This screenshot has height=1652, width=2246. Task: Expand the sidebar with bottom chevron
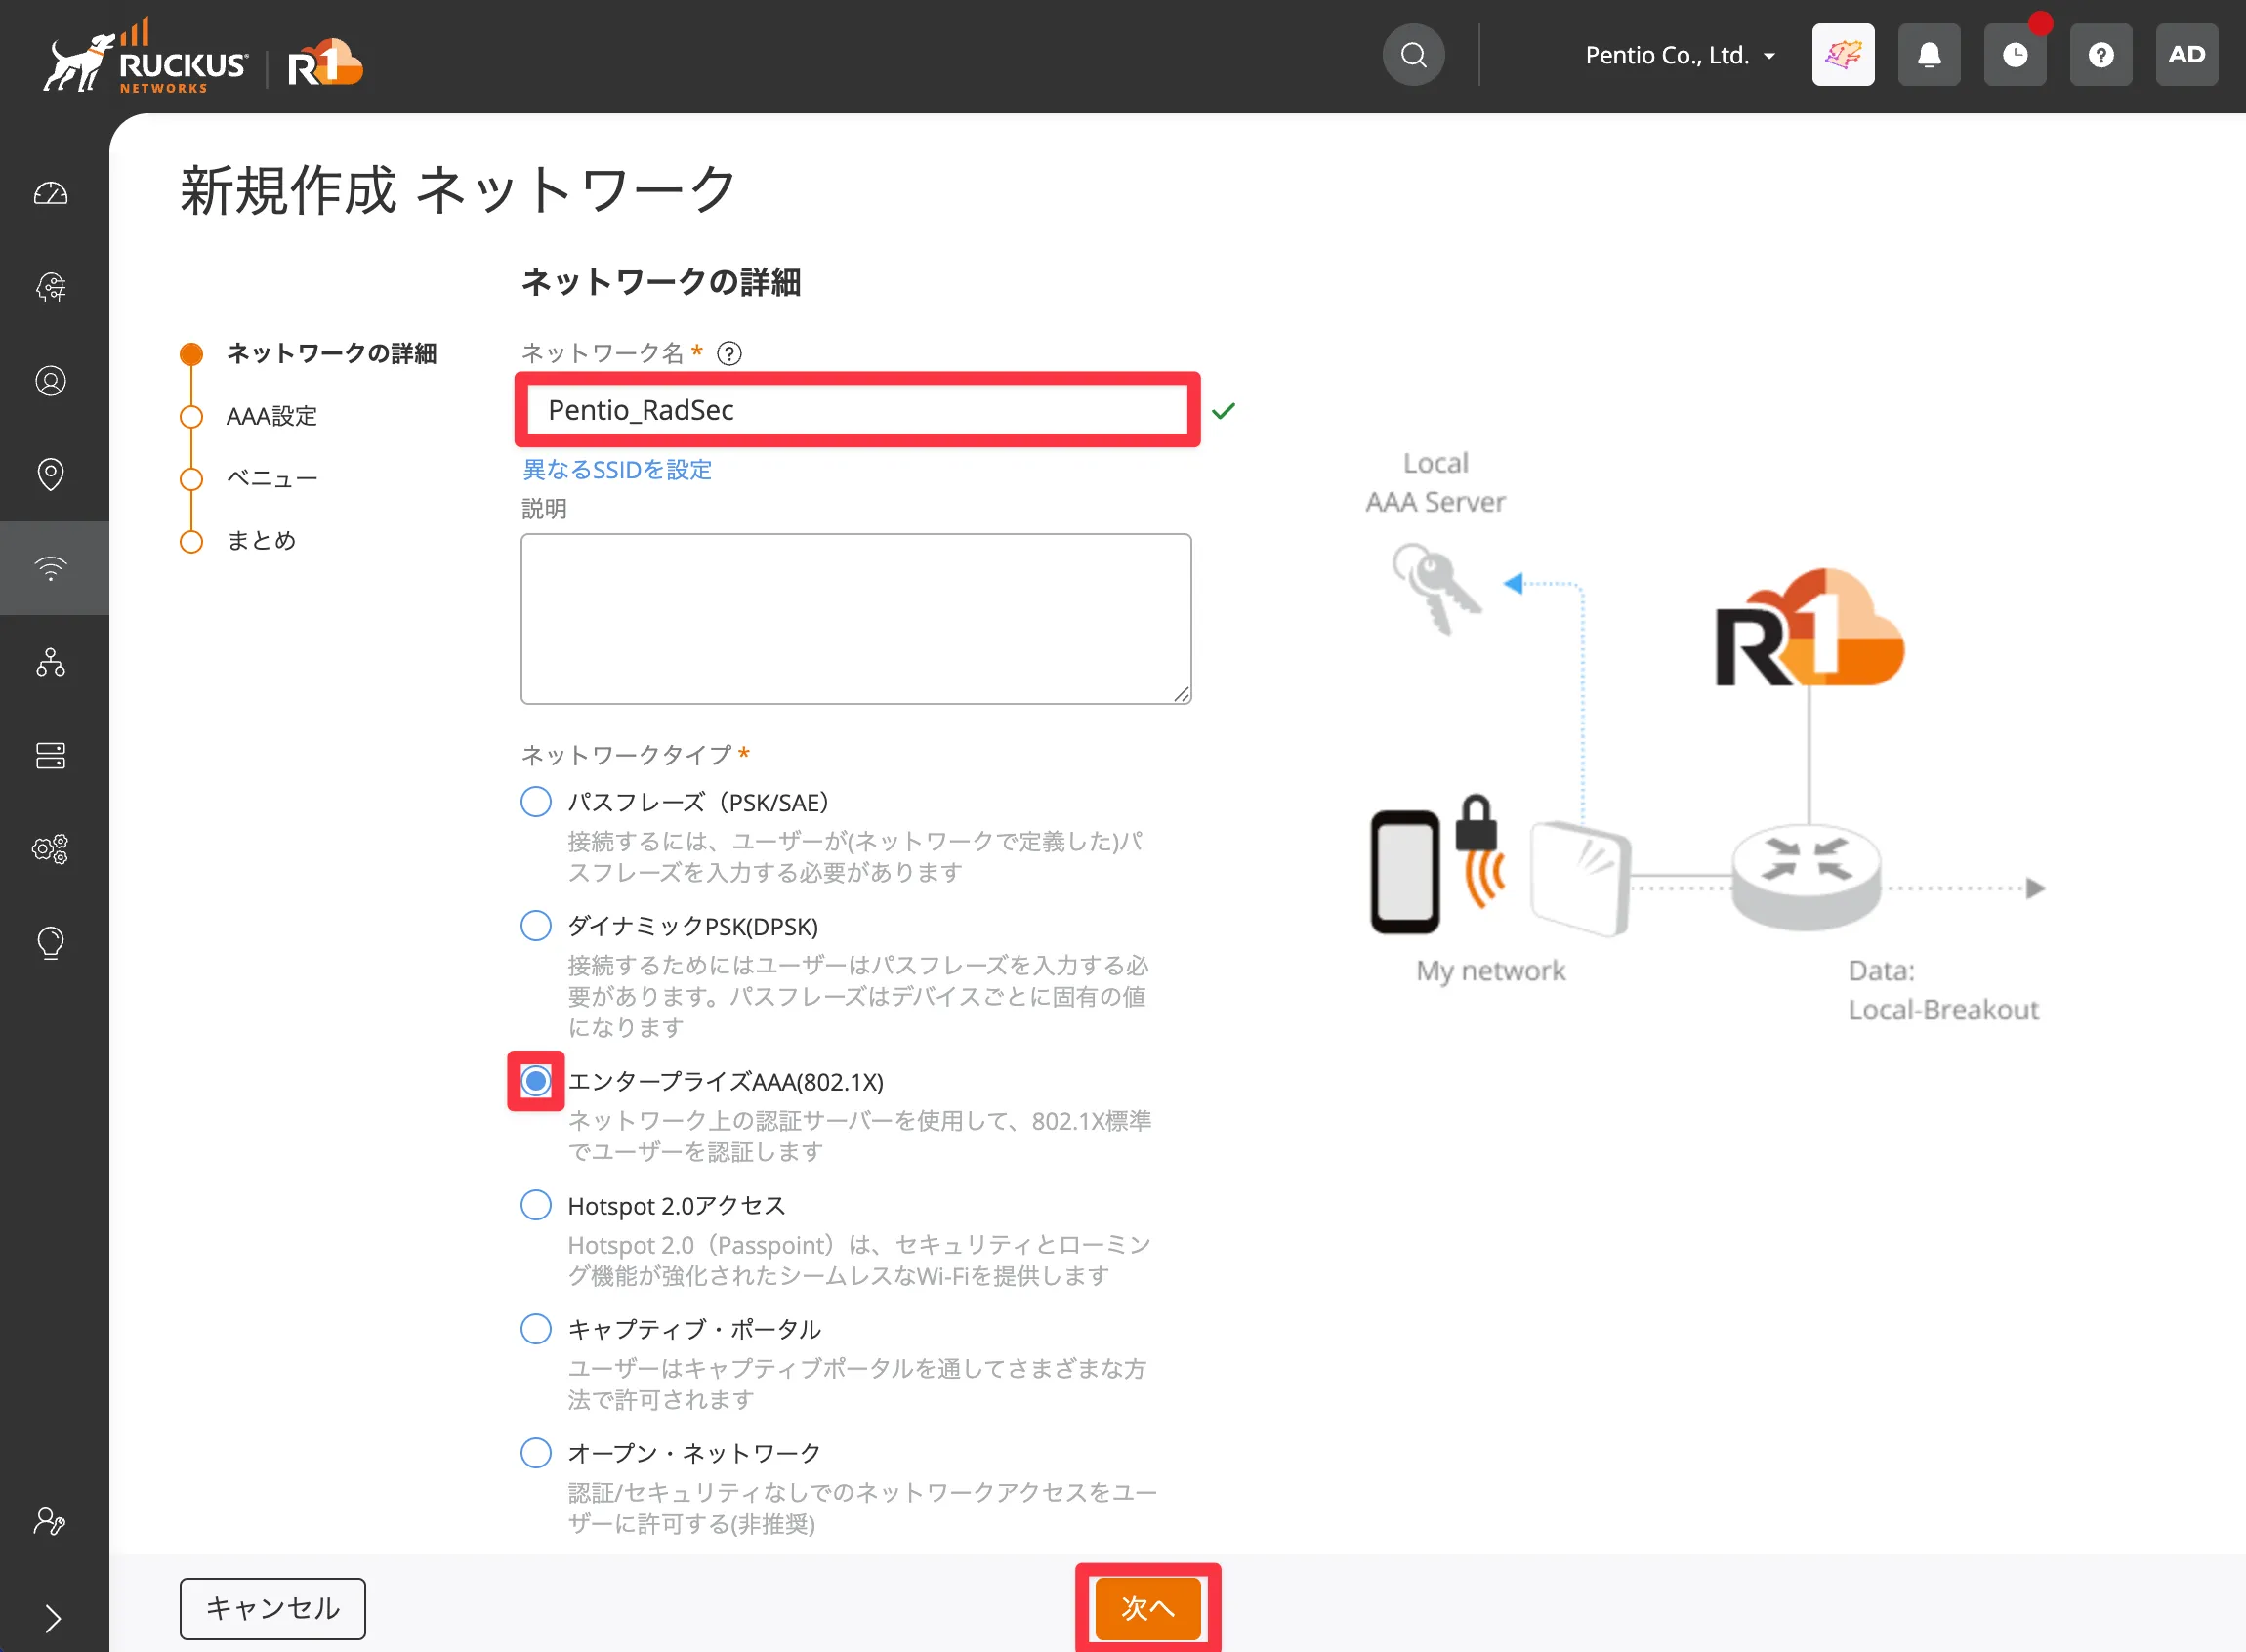coord(53,1617)
